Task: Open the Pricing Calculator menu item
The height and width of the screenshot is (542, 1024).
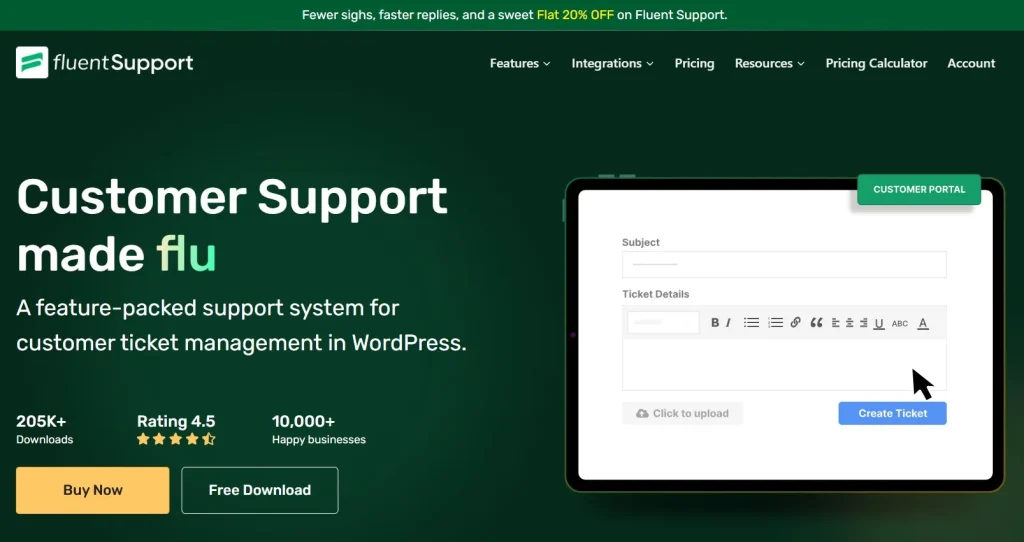Action: click(x=876, y=63)
